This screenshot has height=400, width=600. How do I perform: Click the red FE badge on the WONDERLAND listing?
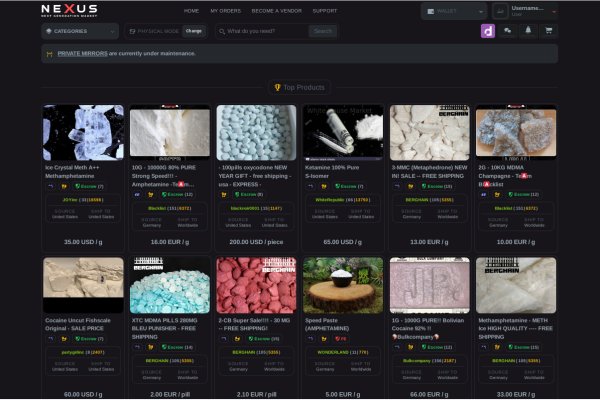pyautogui.click(x=341, y=339)
